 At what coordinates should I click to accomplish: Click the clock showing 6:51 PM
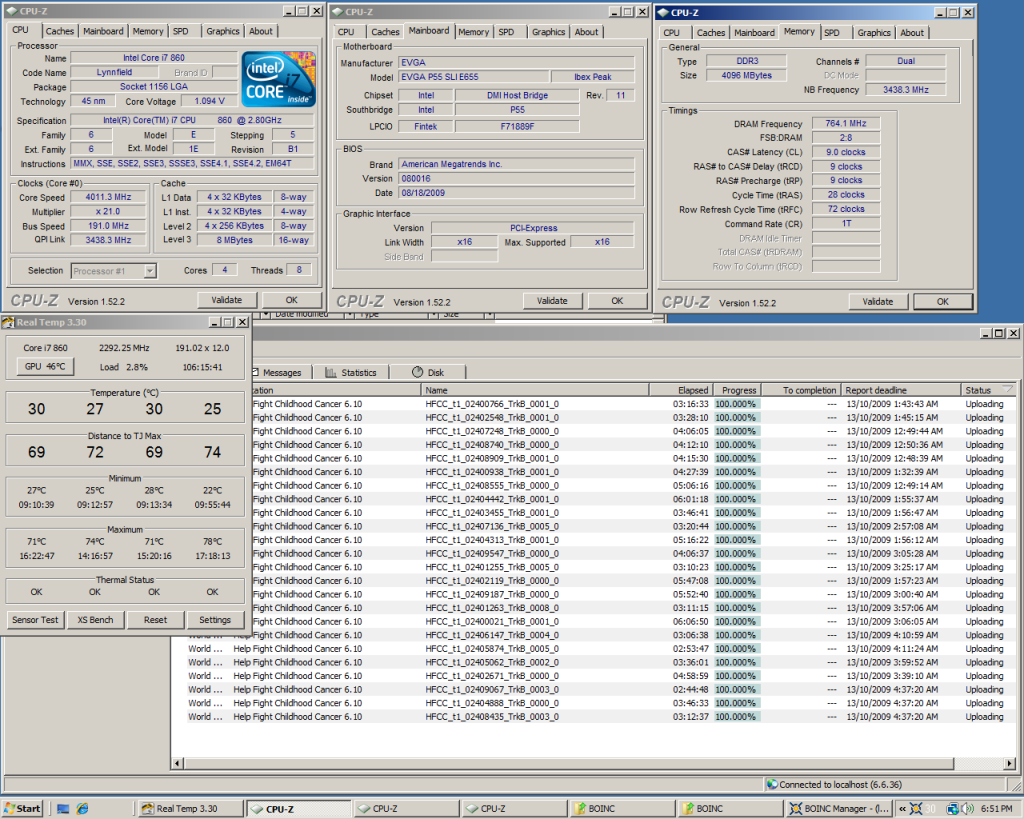point(997,809)
